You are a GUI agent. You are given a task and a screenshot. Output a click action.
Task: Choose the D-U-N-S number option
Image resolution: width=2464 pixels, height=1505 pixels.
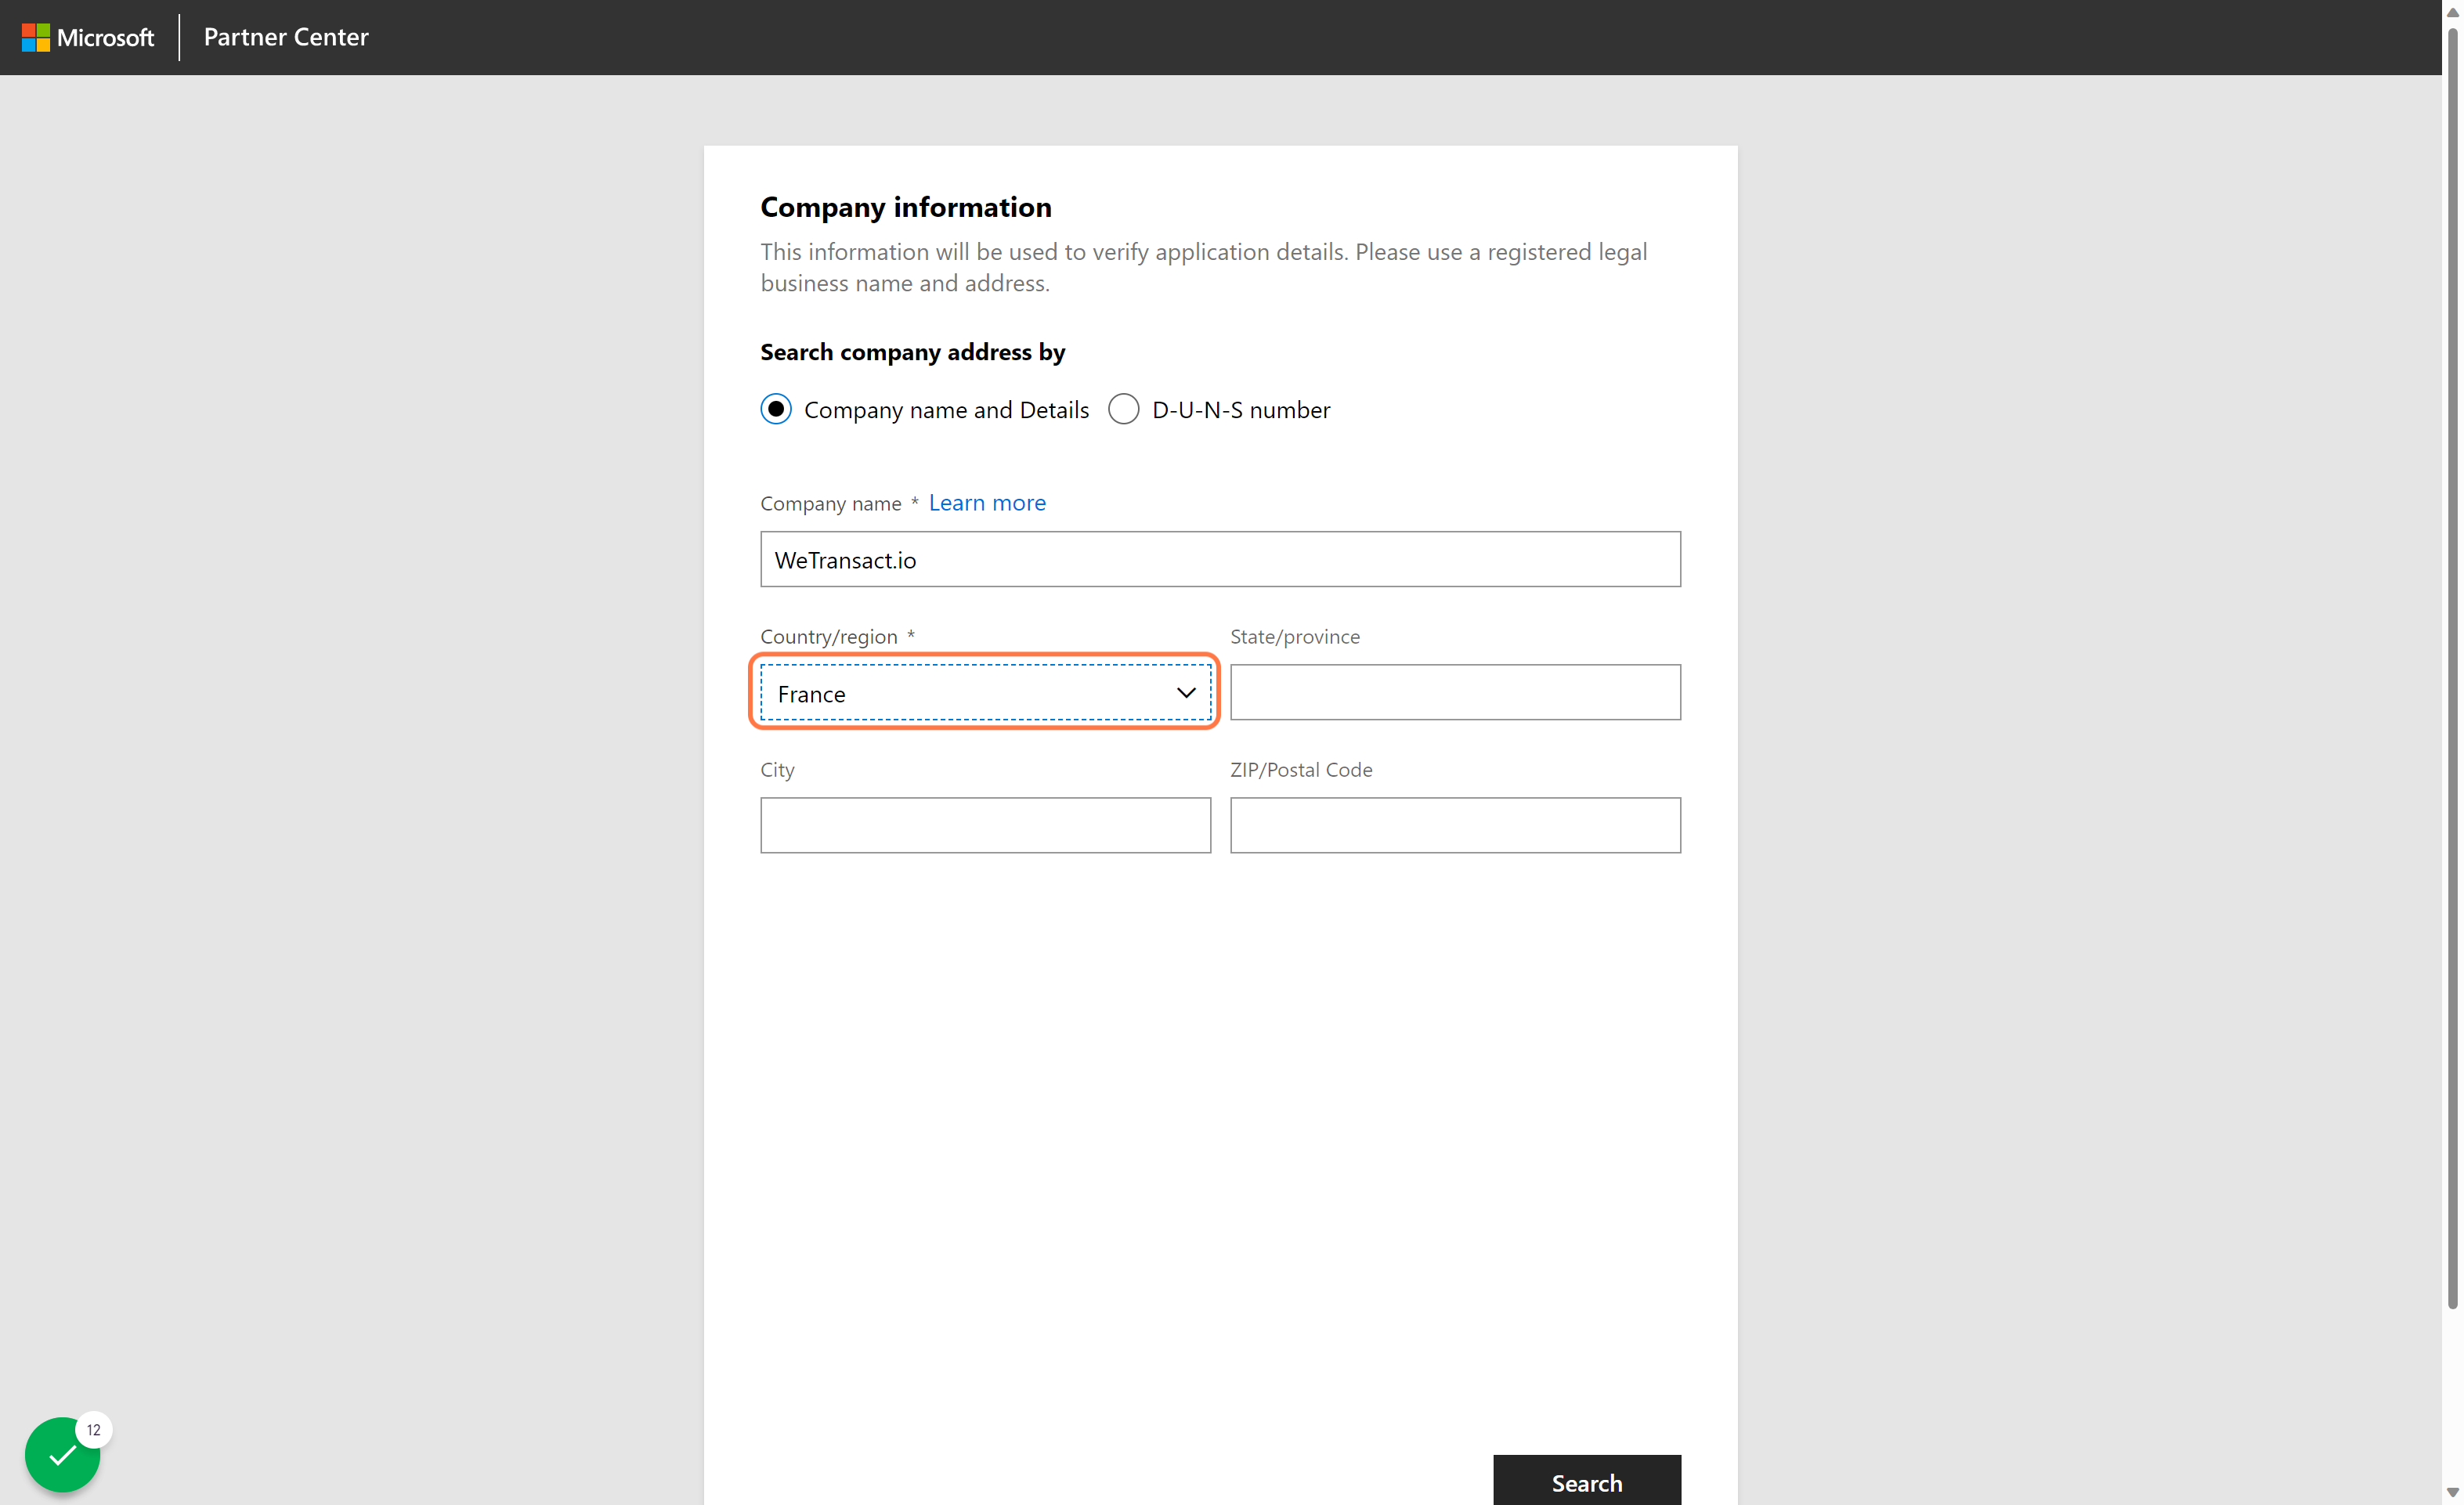pyautogui.click(x=1124, y=409)
